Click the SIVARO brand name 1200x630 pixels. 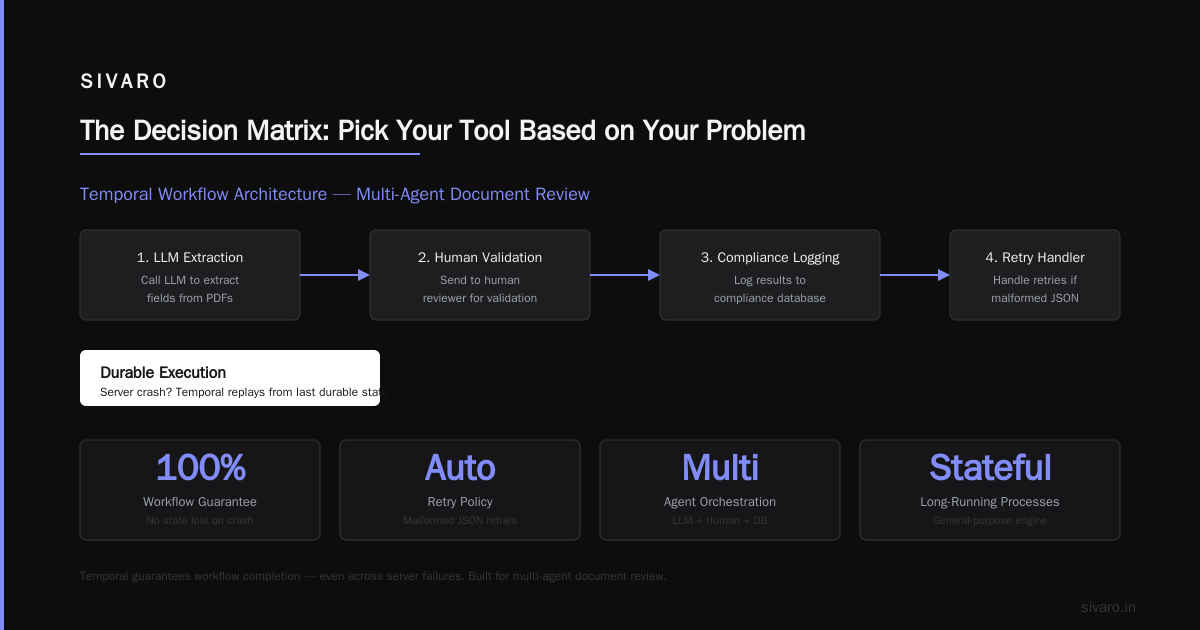point(124,82)
